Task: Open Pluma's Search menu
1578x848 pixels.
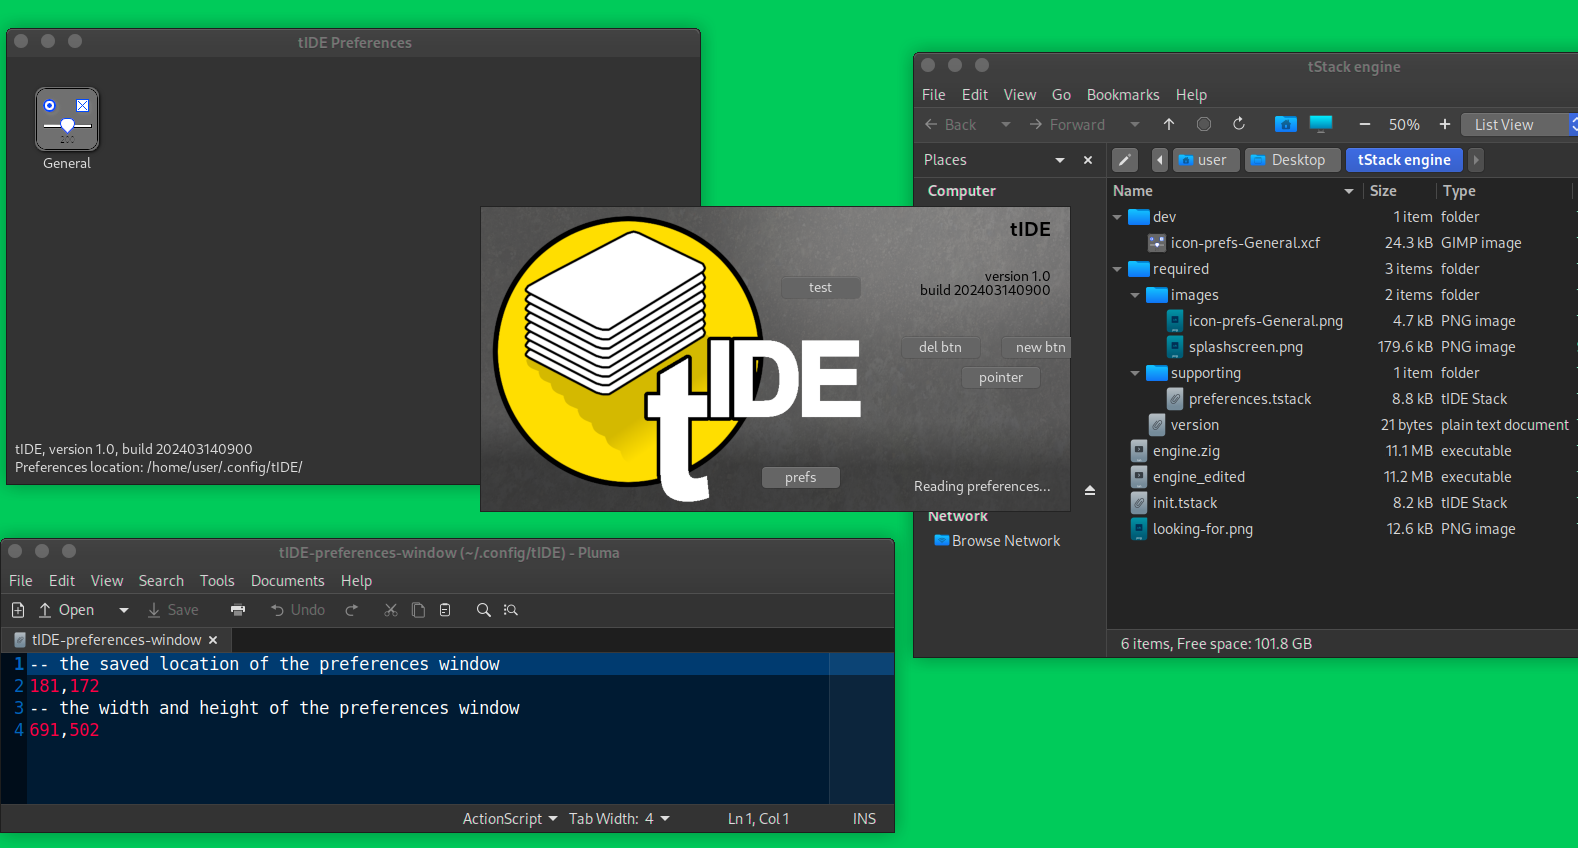Action: tap(161, 581)
